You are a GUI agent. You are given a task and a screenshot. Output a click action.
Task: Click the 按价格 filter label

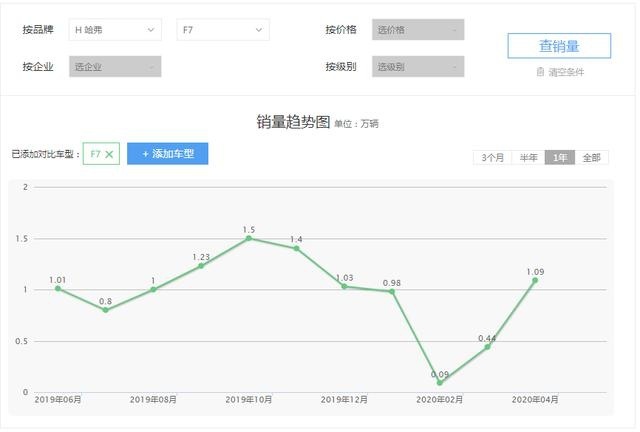pos(341,29)
